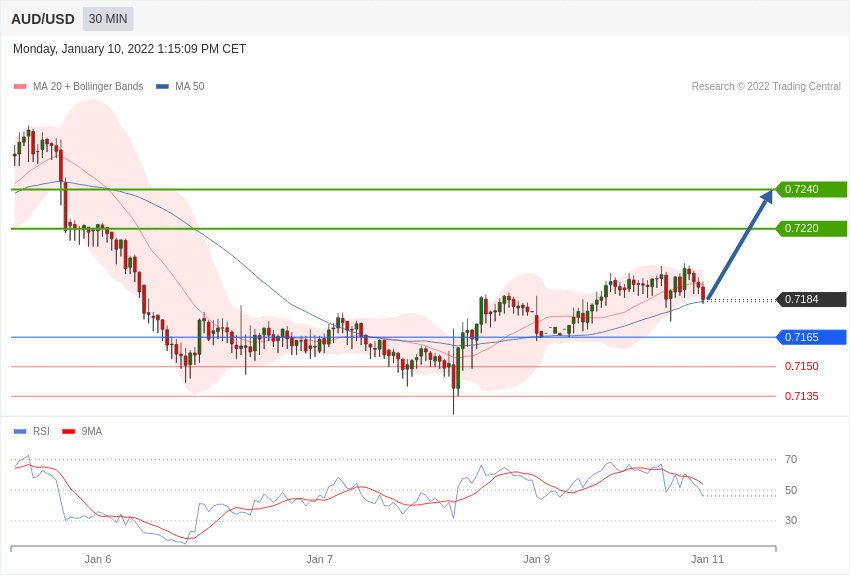This screenshot has height=576, width=850.
Task: Click the Jan 6 date axis label
Action: pyautogui.click(x=98, y=559)
